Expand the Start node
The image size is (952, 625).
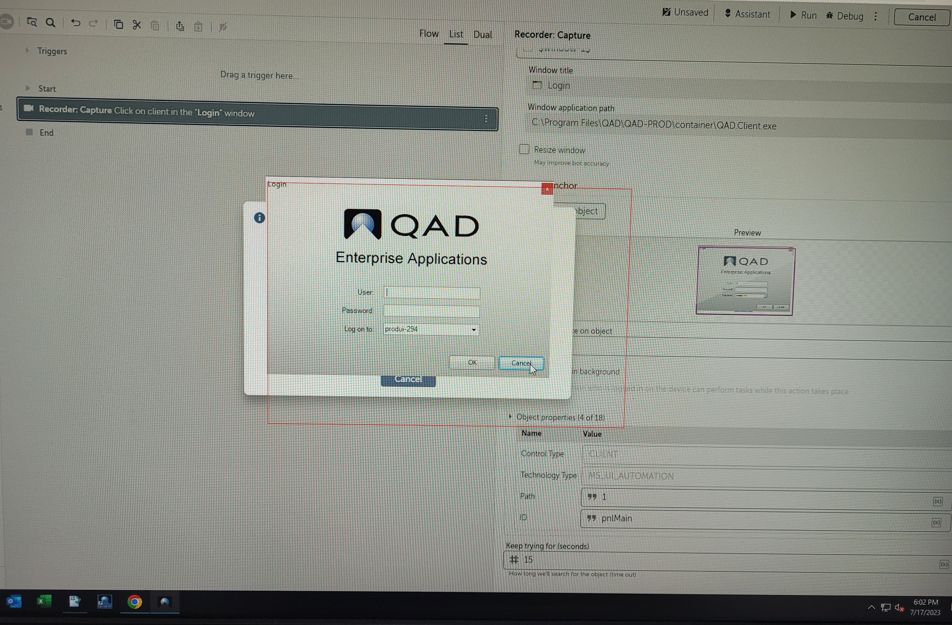click(x=27, y=88)
